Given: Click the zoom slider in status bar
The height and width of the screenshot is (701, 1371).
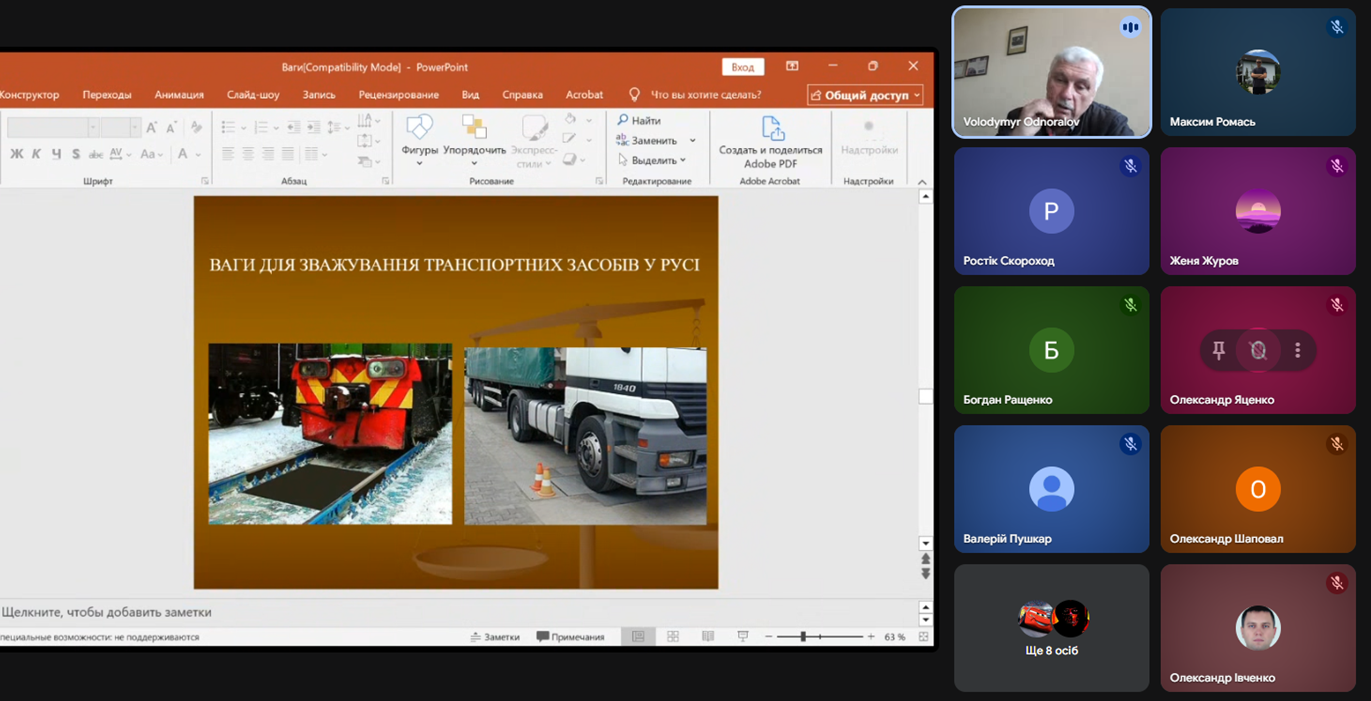Looking at the screenshot, I should [803, 637].
